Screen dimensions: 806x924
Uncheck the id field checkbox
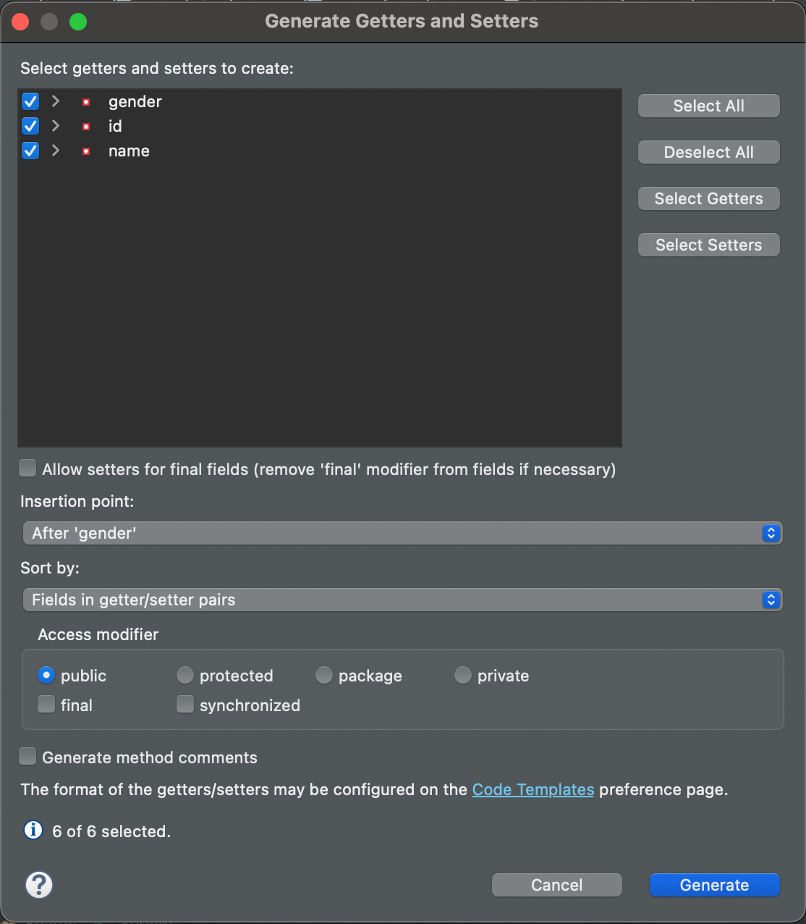tap(30, 126)
